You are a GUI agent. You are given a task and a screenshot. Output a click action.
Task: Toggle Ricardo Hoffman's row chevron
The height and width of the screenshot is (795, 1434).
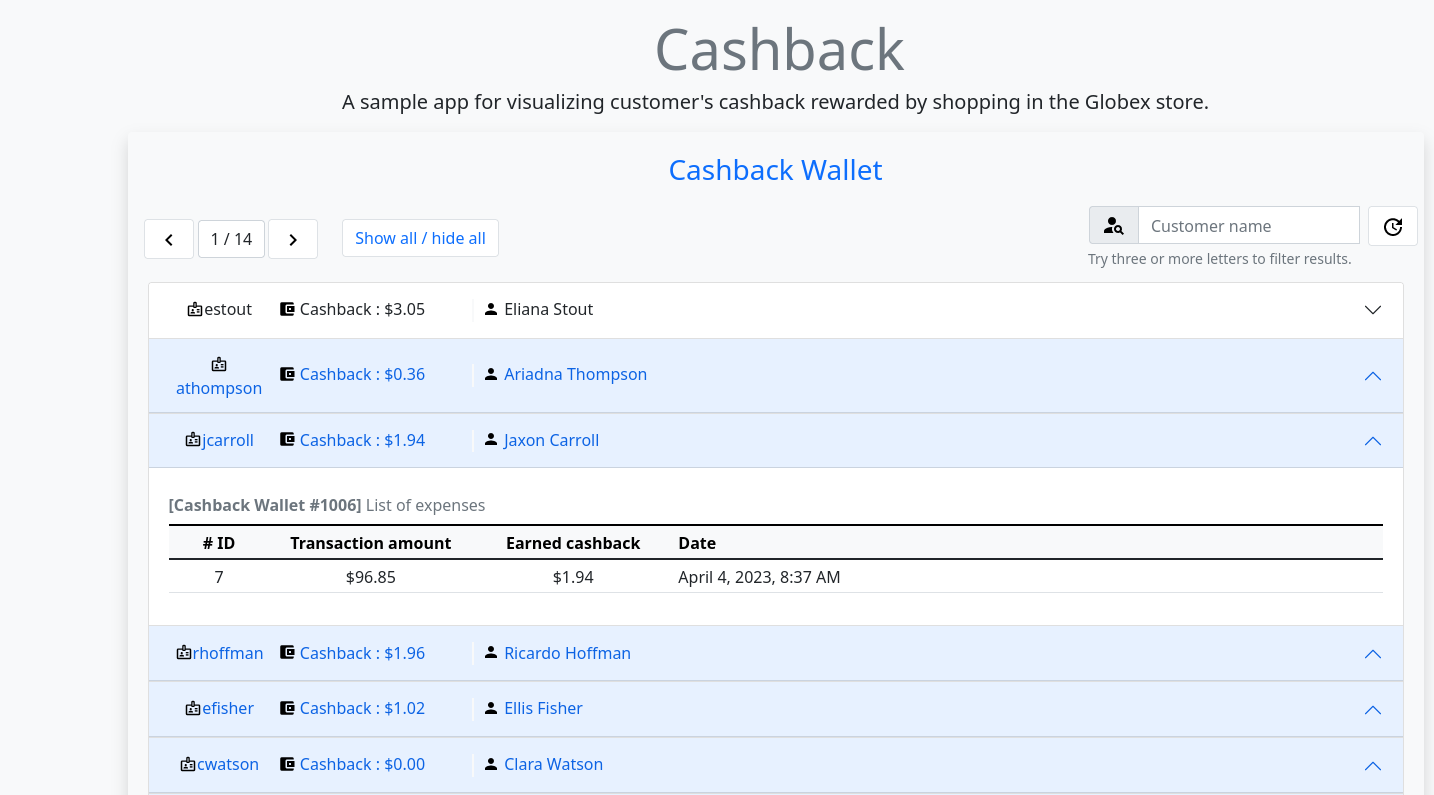(x=1373, y=654)
